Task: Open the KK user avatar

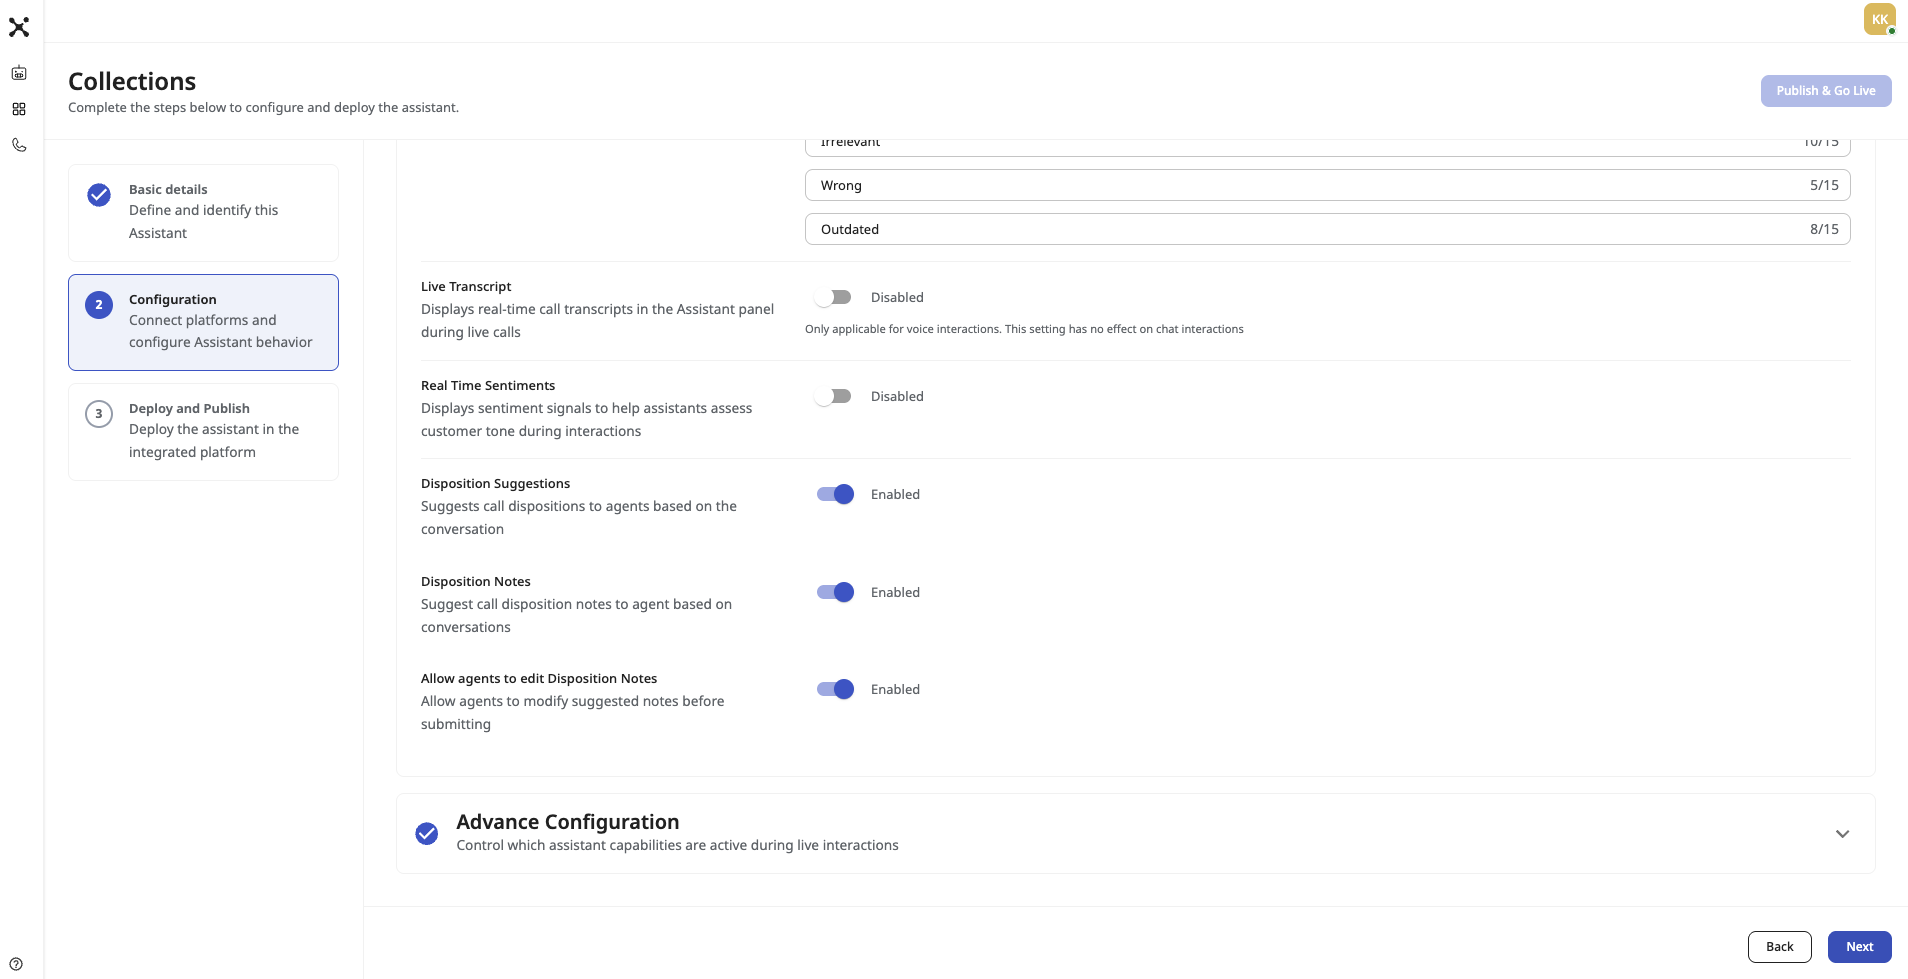Action: pyautogui.click(x=1880, y=19)
